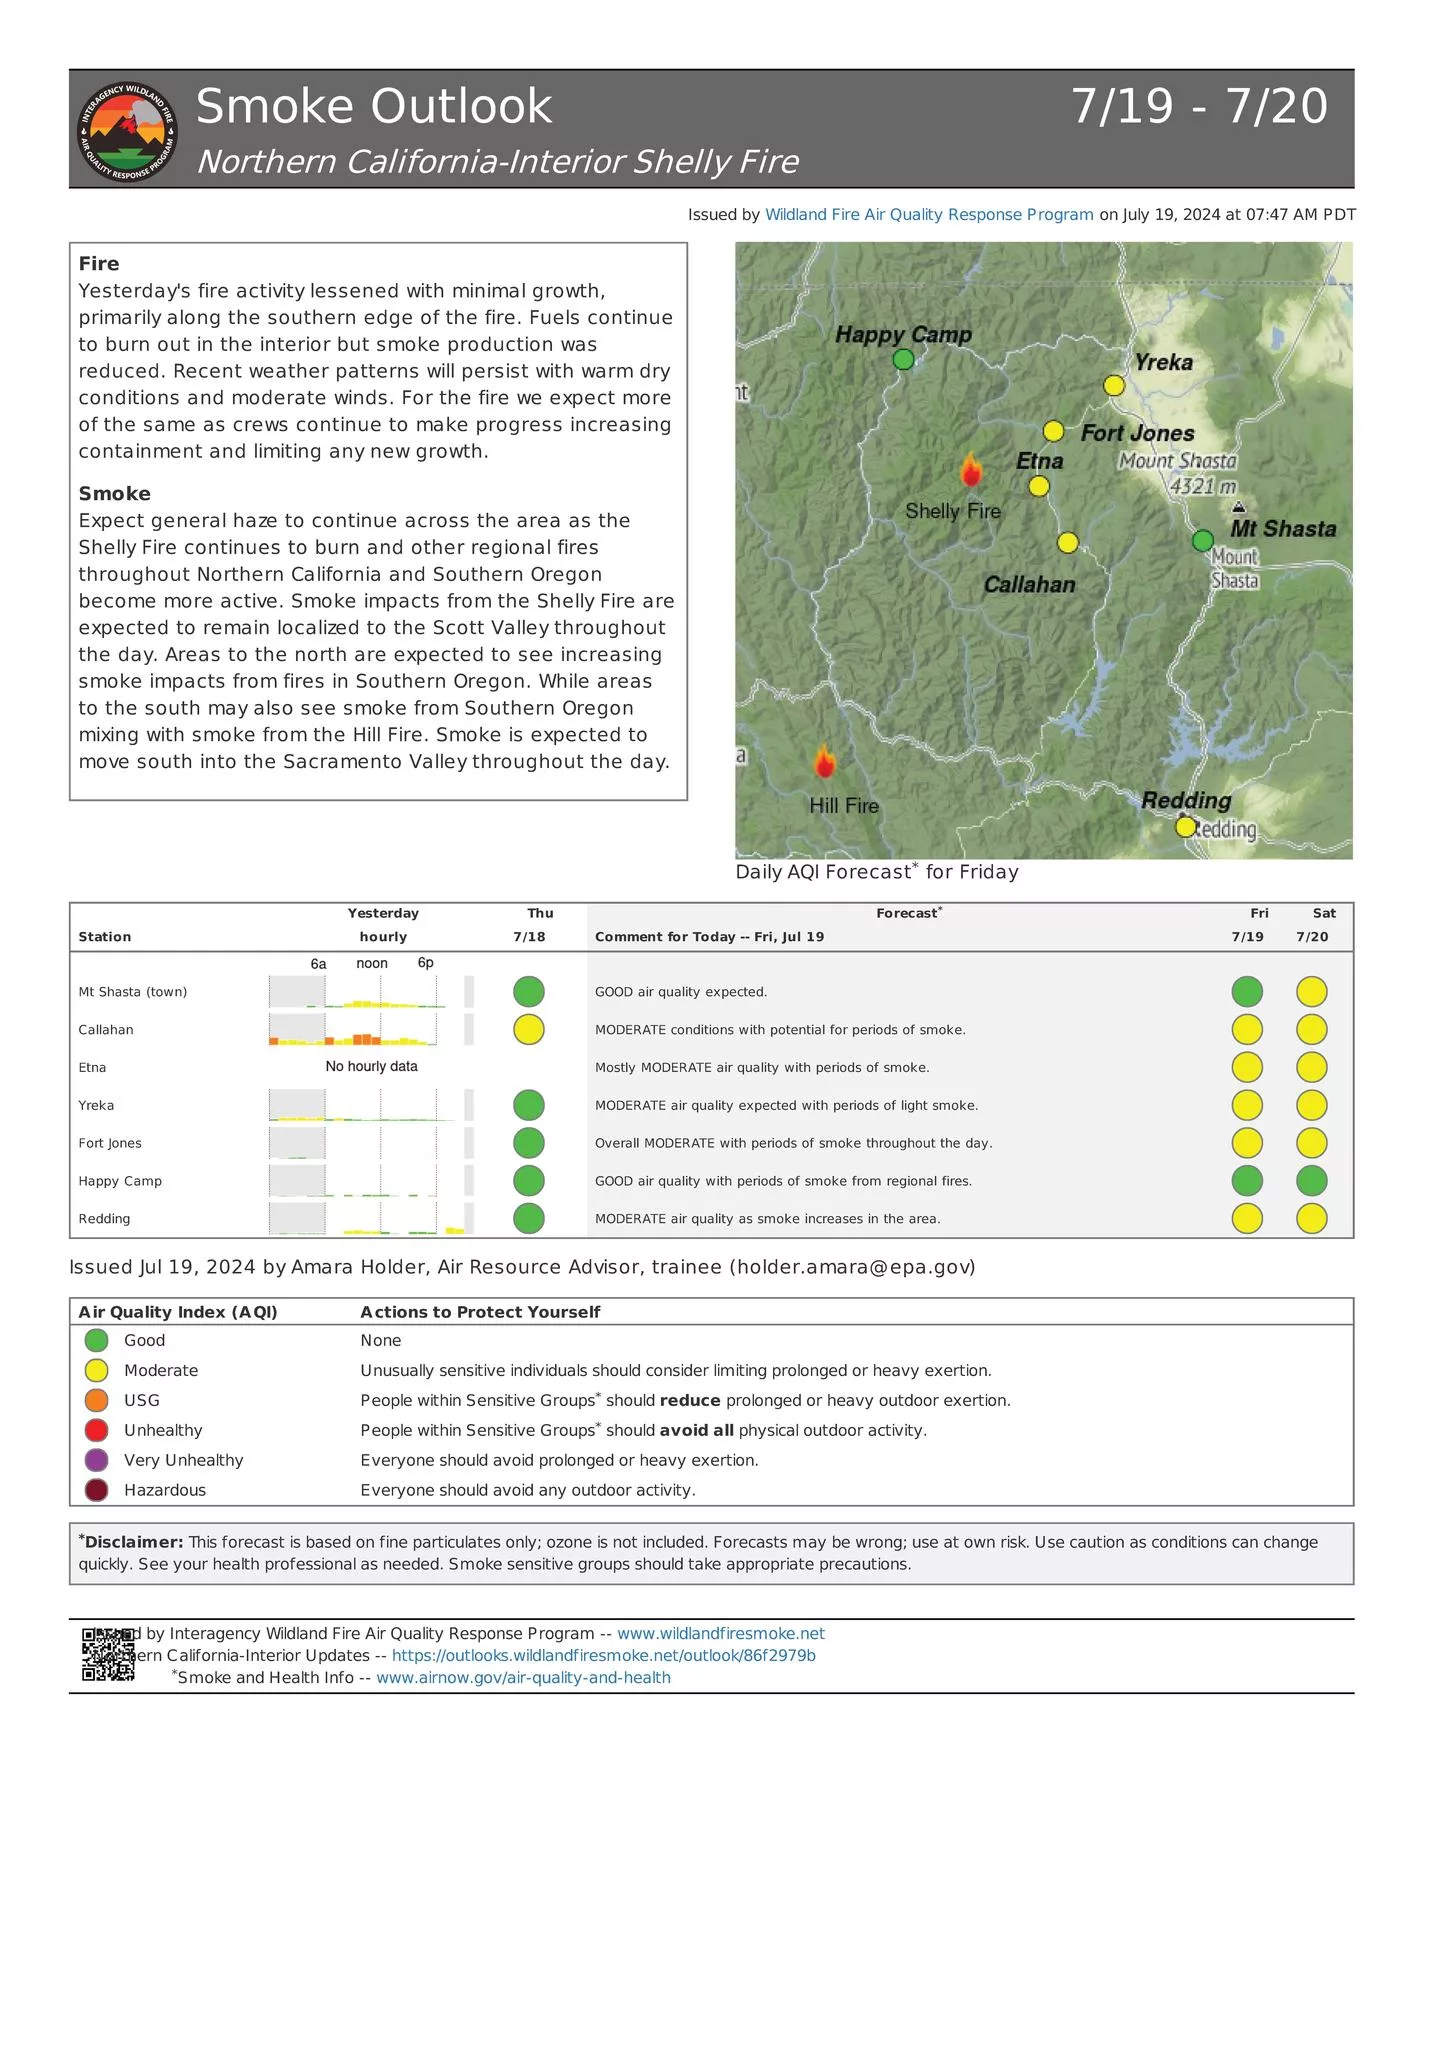Click the '7/19 - 7/20' date range header
The width and height of the screenshot is (1449, 2048).
[x=1200, y=107]
